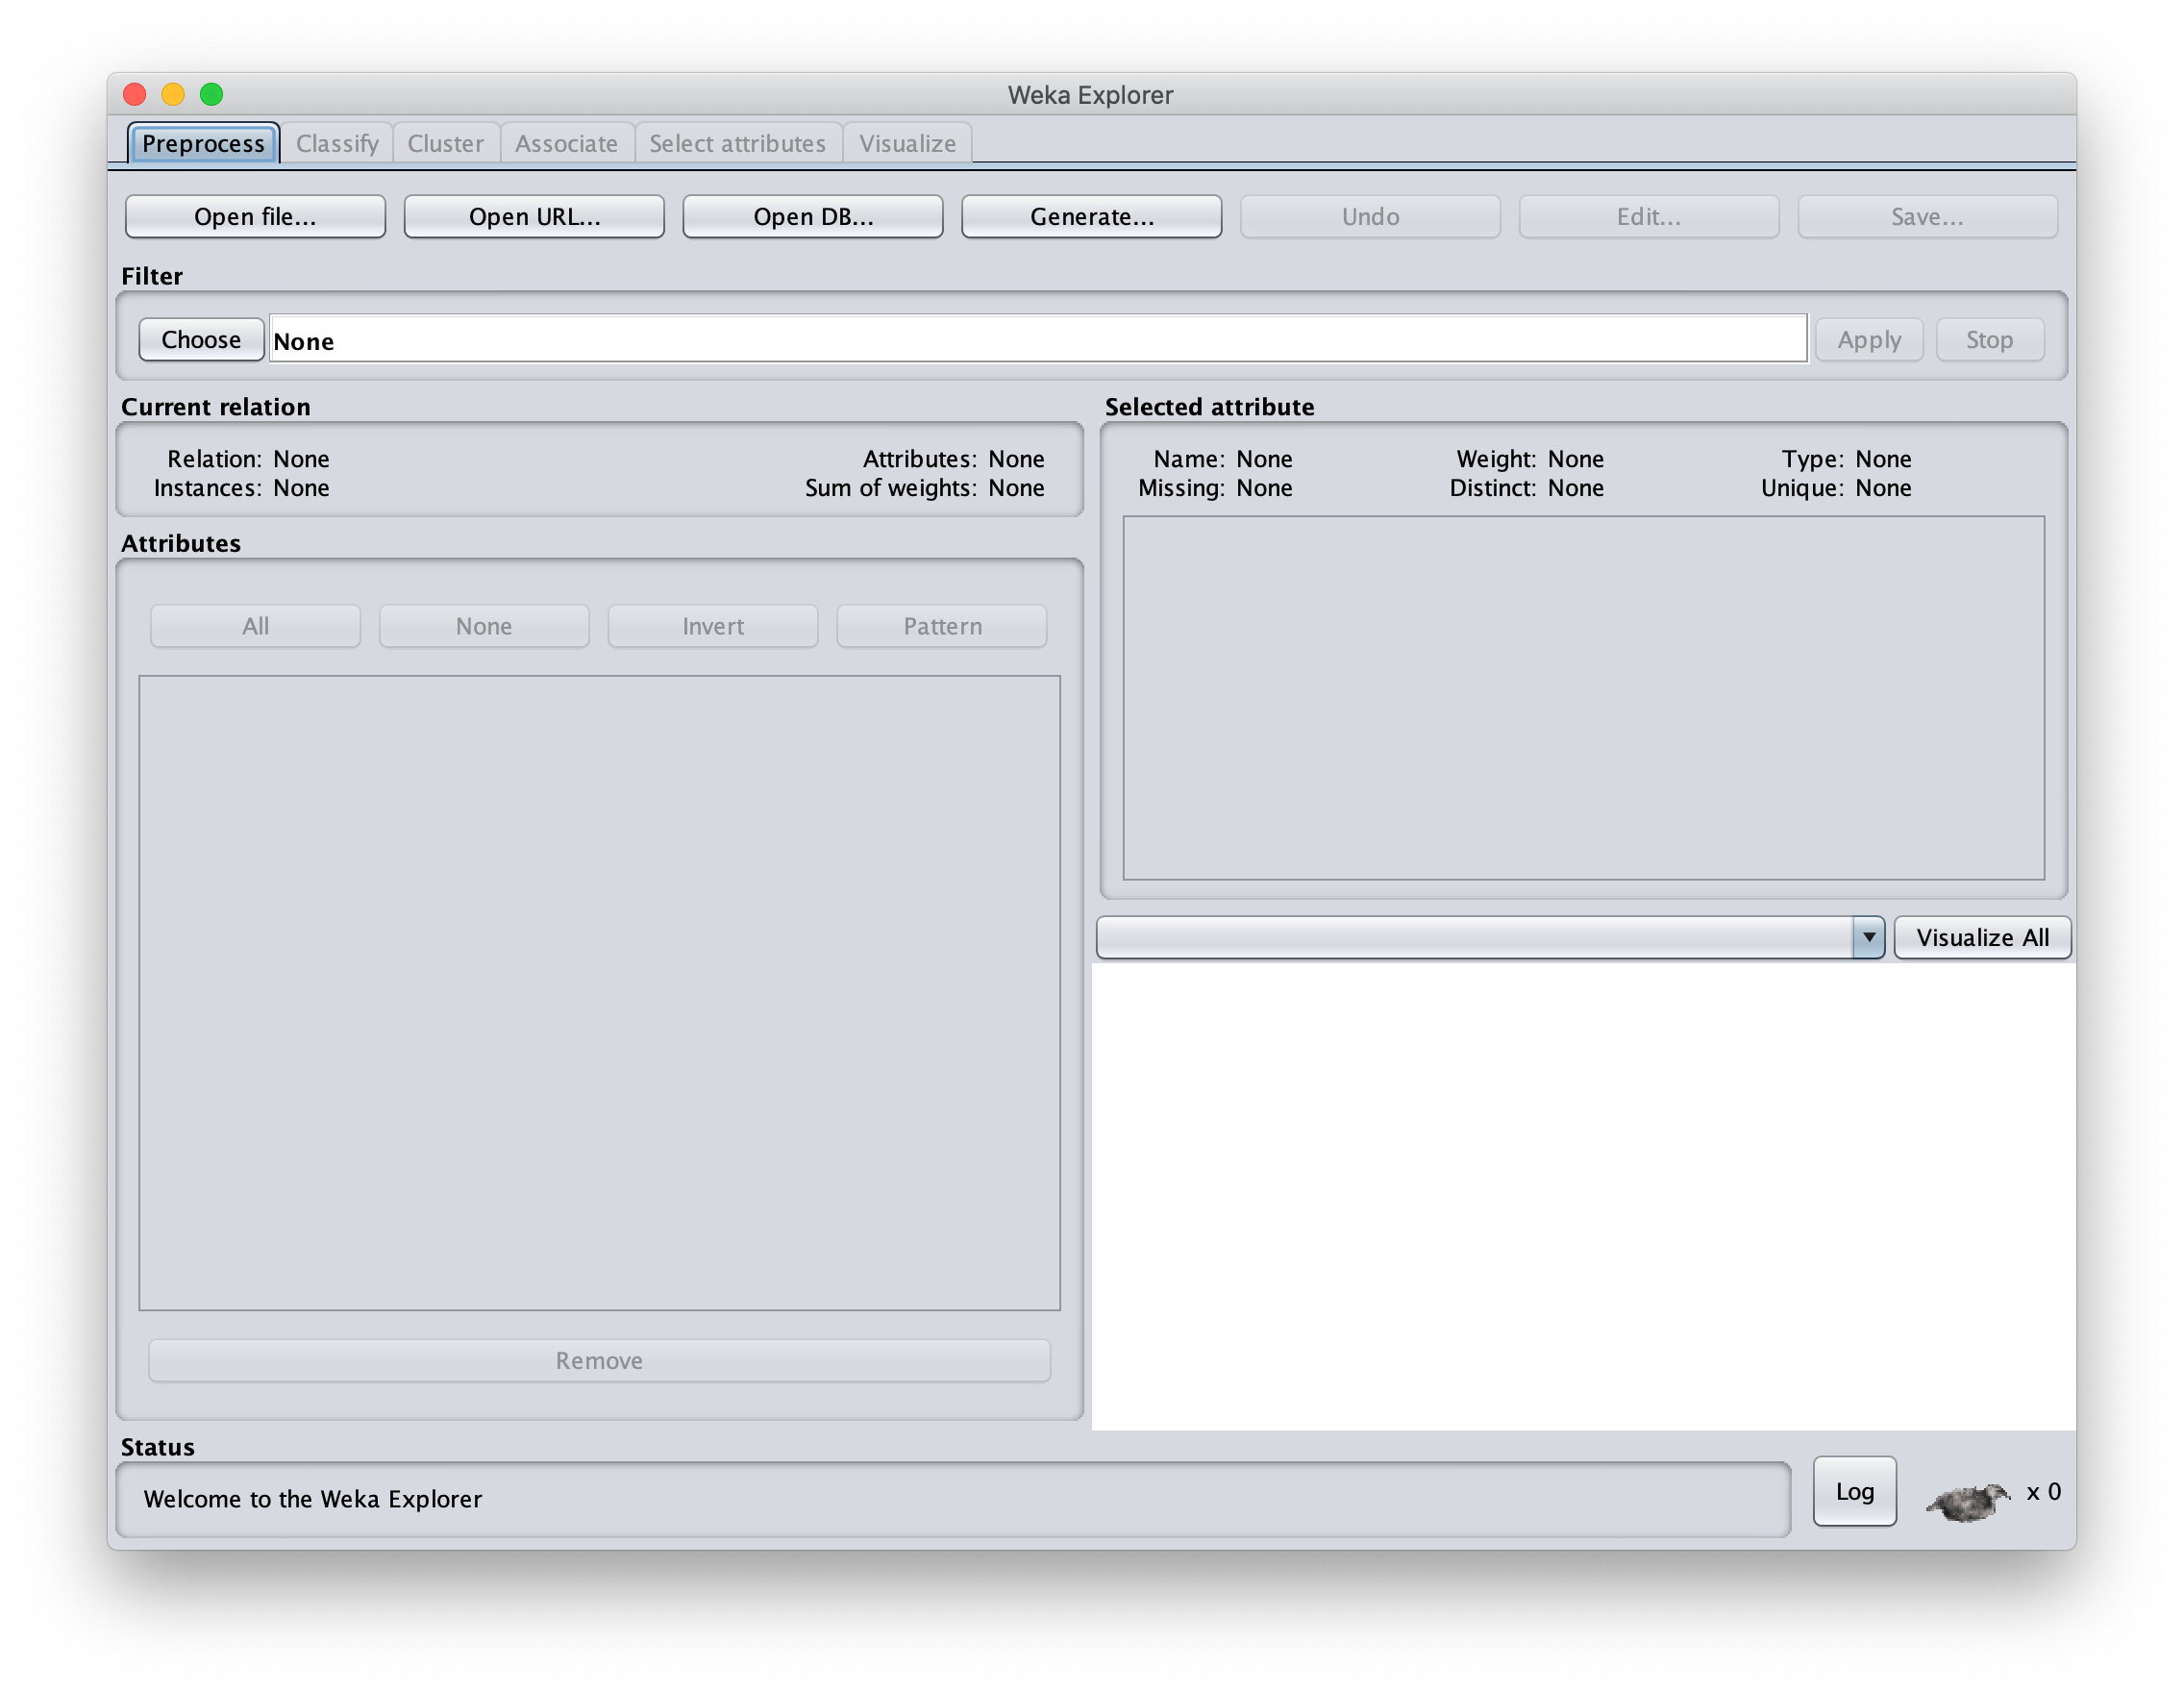This screenshot has width=2184, height=1692.
Task: Click the Undo button
Action: point(1370,217)
